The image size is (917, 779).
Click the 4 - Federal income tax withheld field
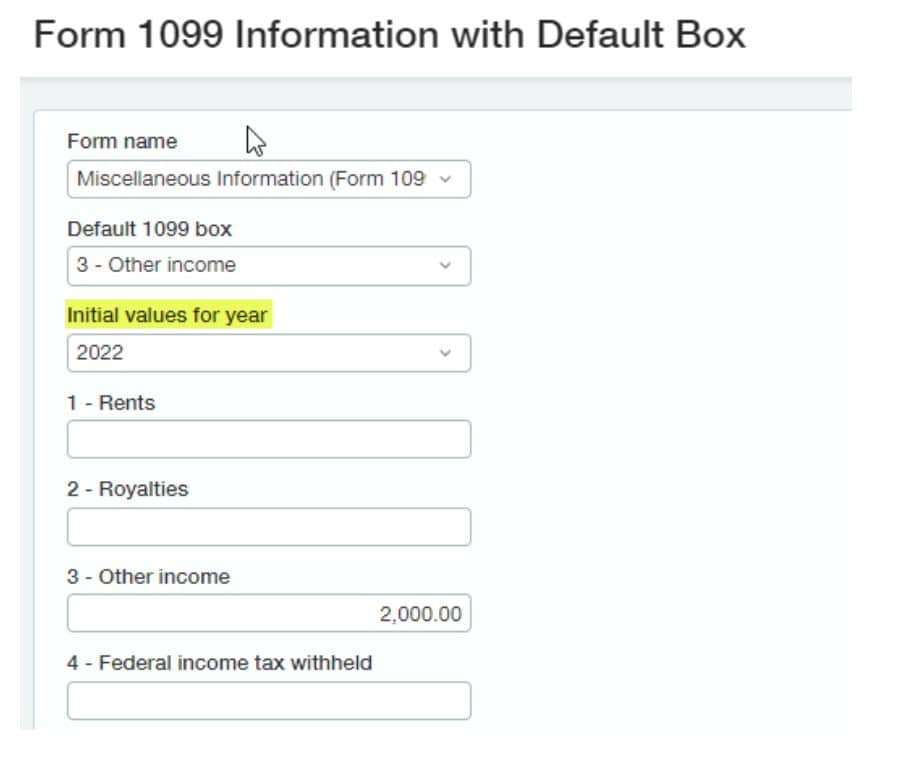pos(268,699)
